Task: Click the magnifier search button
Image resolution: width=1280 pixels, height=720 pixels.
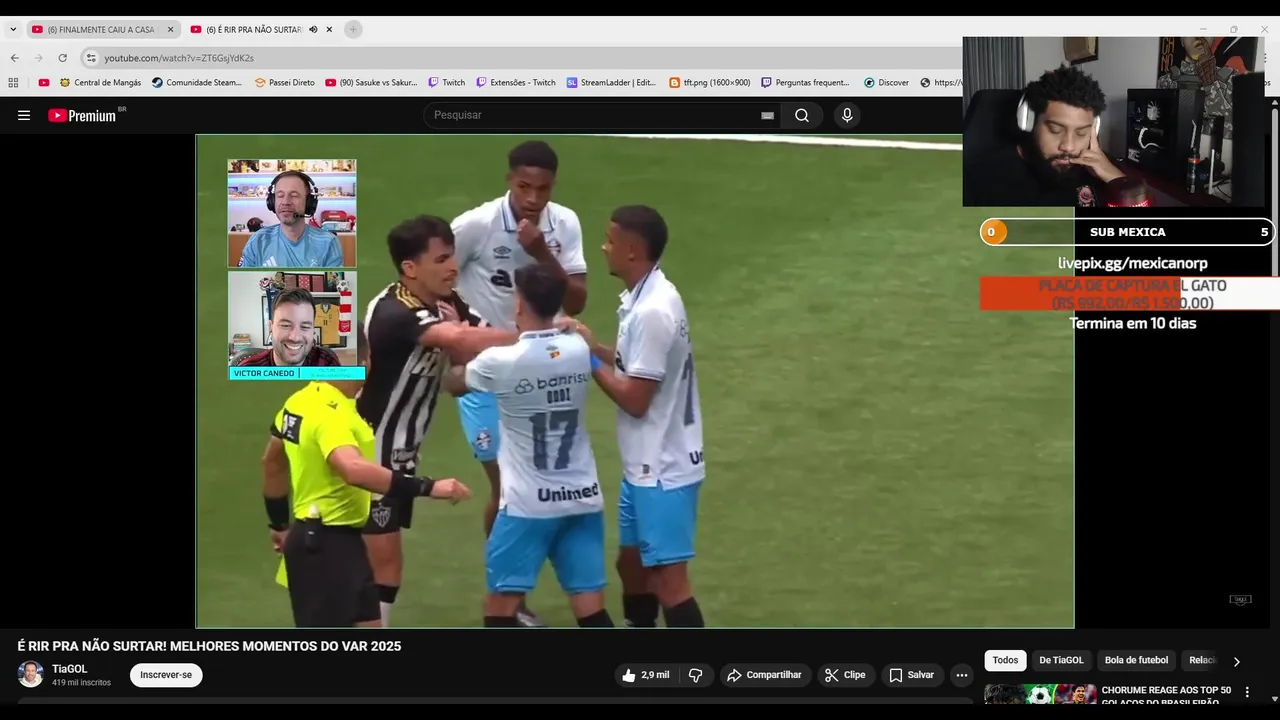Action: [802, 115]
